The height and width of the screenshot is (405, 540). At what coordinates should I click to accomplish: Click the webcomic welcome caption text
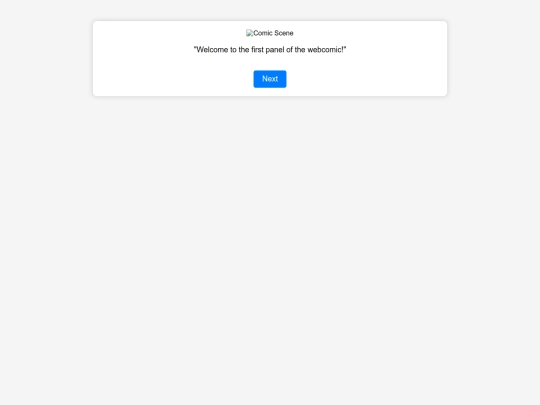pyautogui.click(x=270, y=50)
